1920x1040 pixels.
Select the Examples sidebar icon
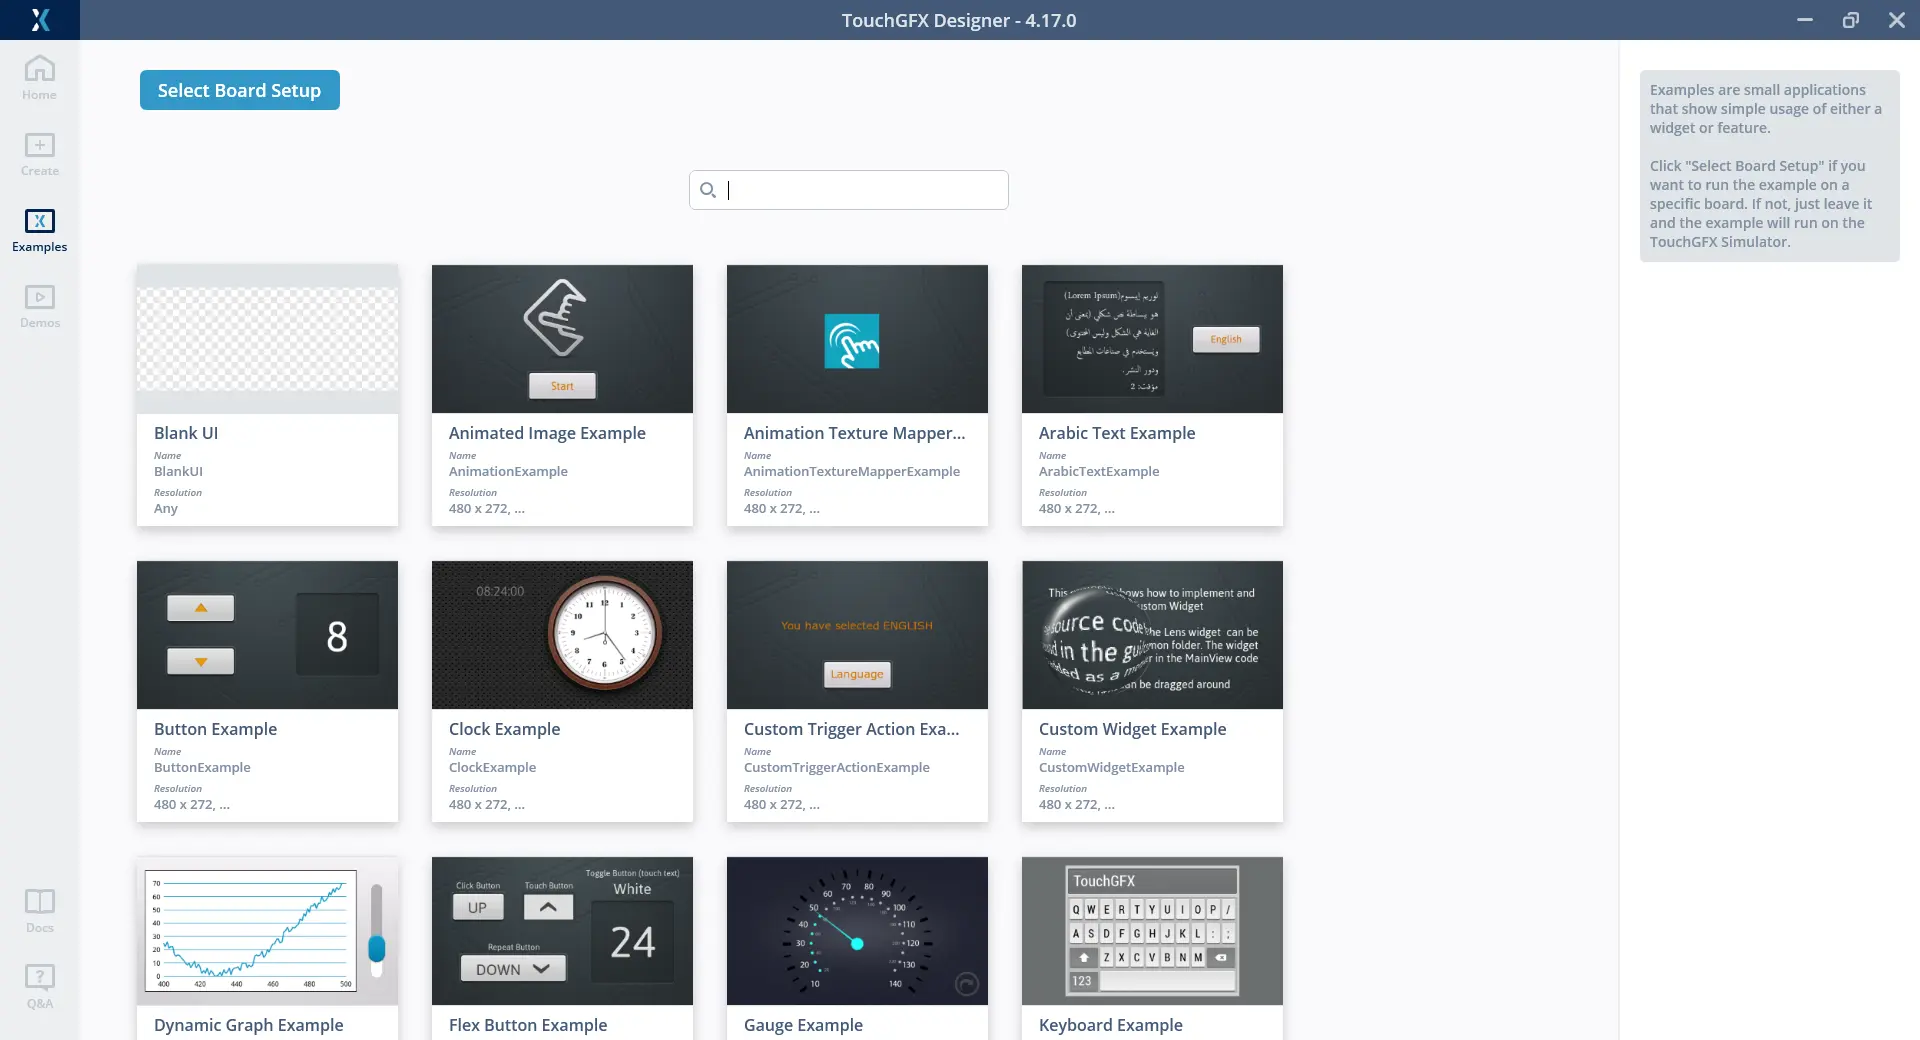point(40,222)
